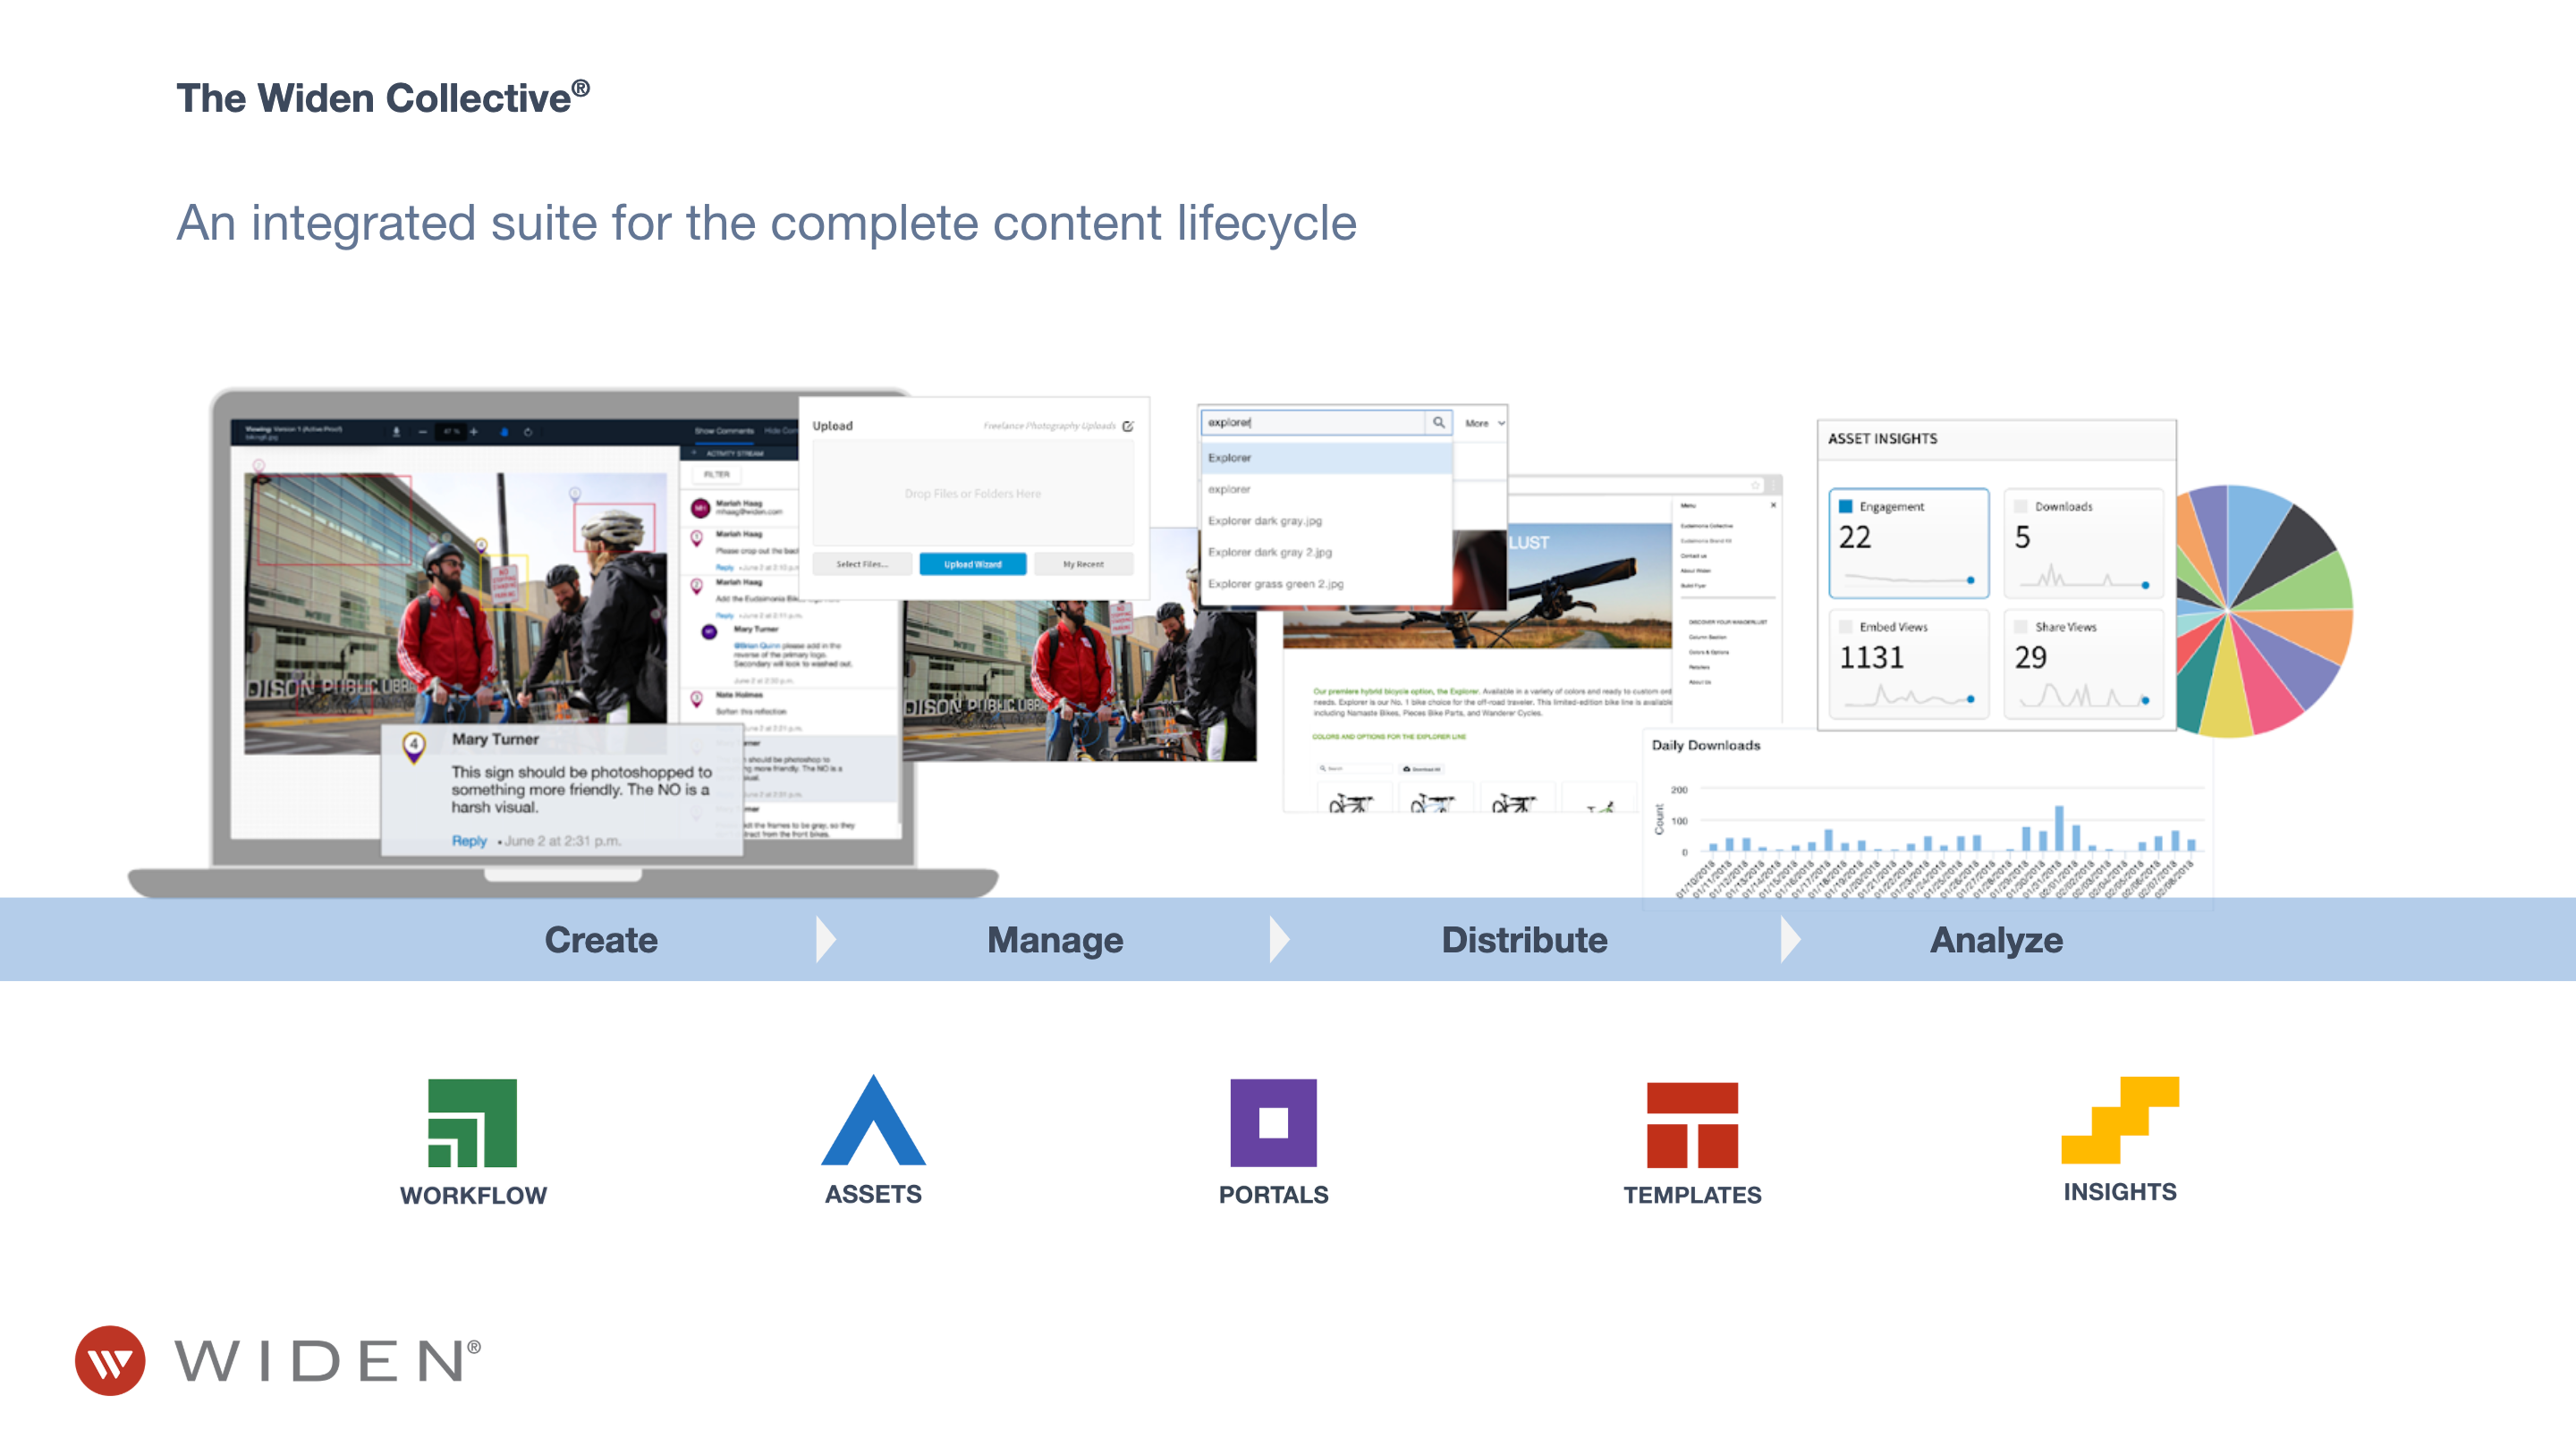Screen dimensions: 2576x1438
Task: Click the green Workflow product icon
Action: click(x=472, y=1122)
